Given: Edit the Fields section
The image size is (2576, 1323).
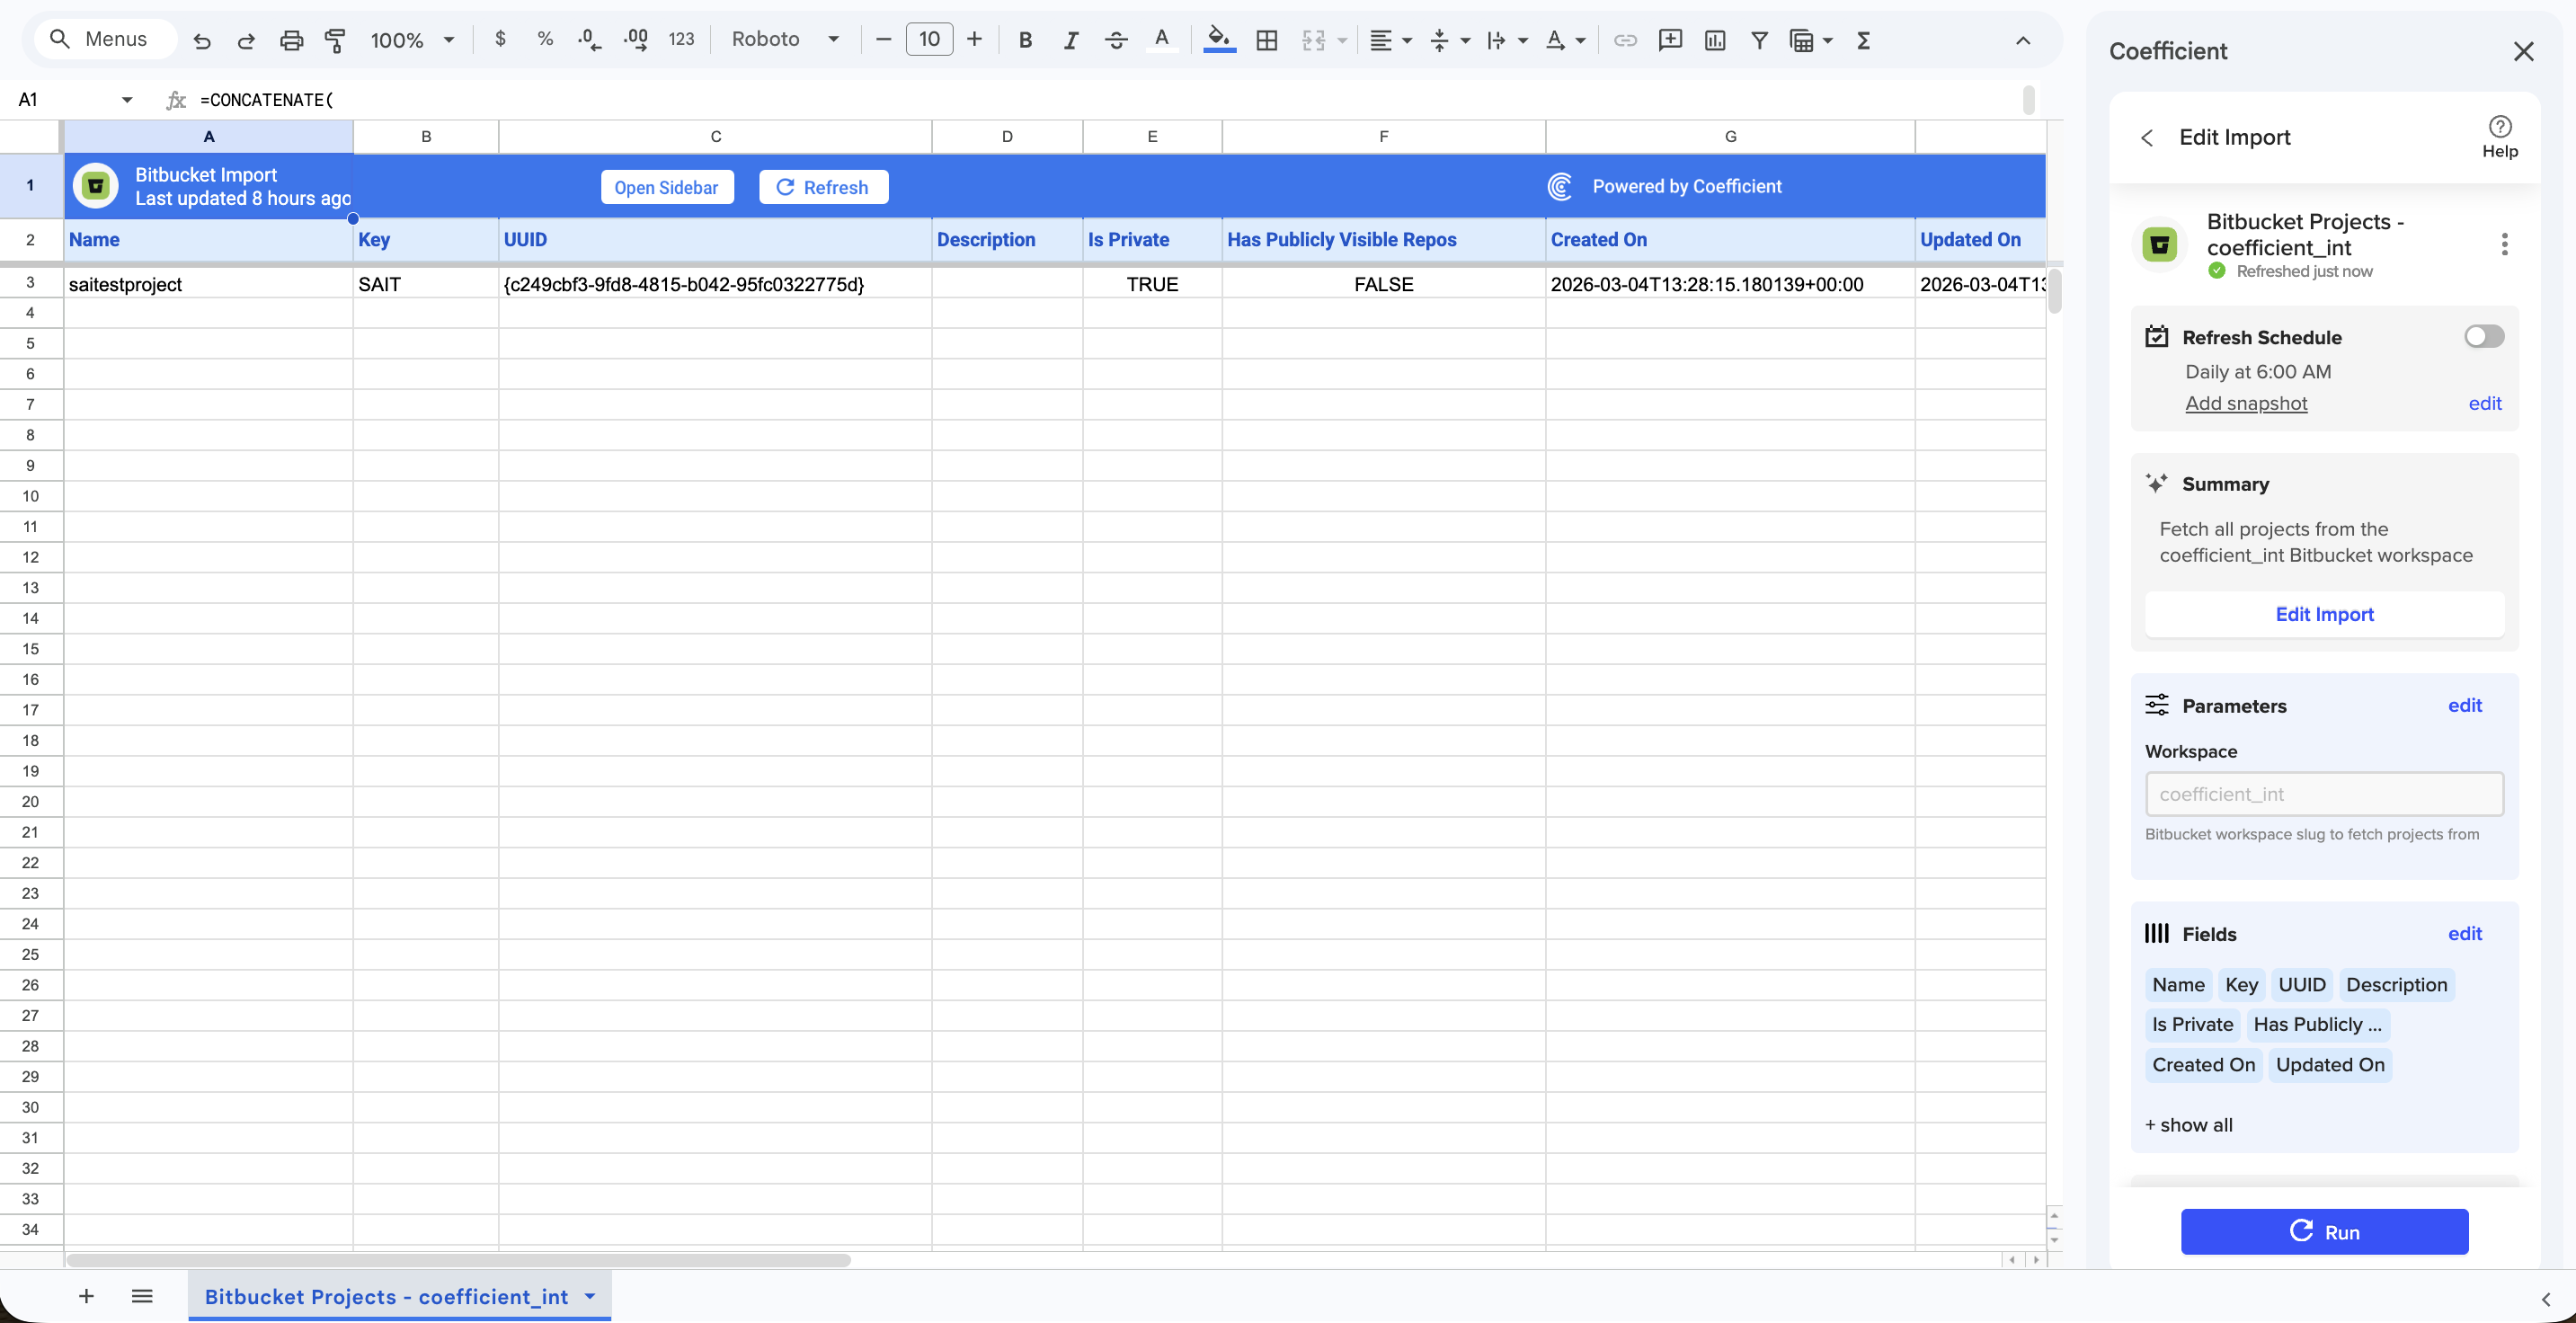Looking at the screenshot, I should (x=2464, y=933).
